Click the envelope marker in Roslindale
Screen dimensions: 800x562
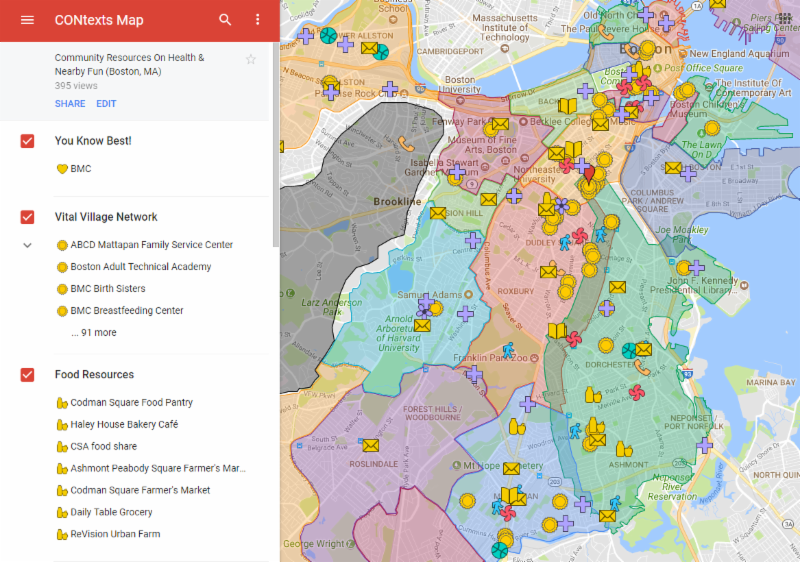click(x=371, y=445)
